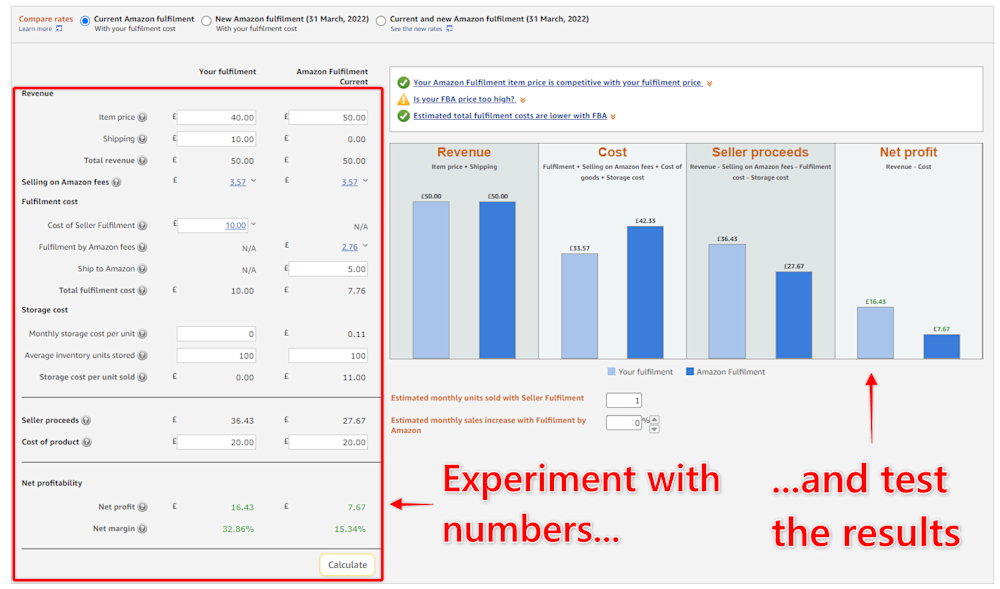Screen dimensions: 1000x589
Task: Open help icon beside Total fulfilment cost
Action: pos(143,291)
